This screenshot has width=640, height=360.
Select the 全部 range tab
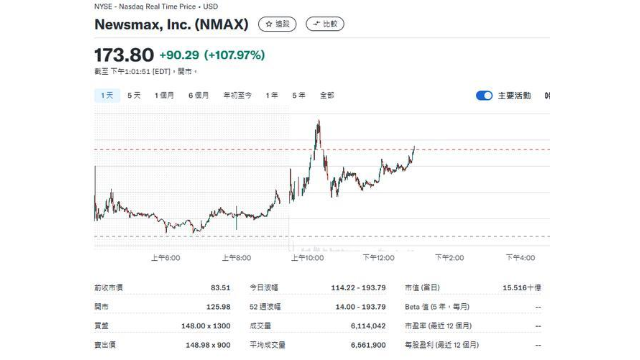pos(327,96)
